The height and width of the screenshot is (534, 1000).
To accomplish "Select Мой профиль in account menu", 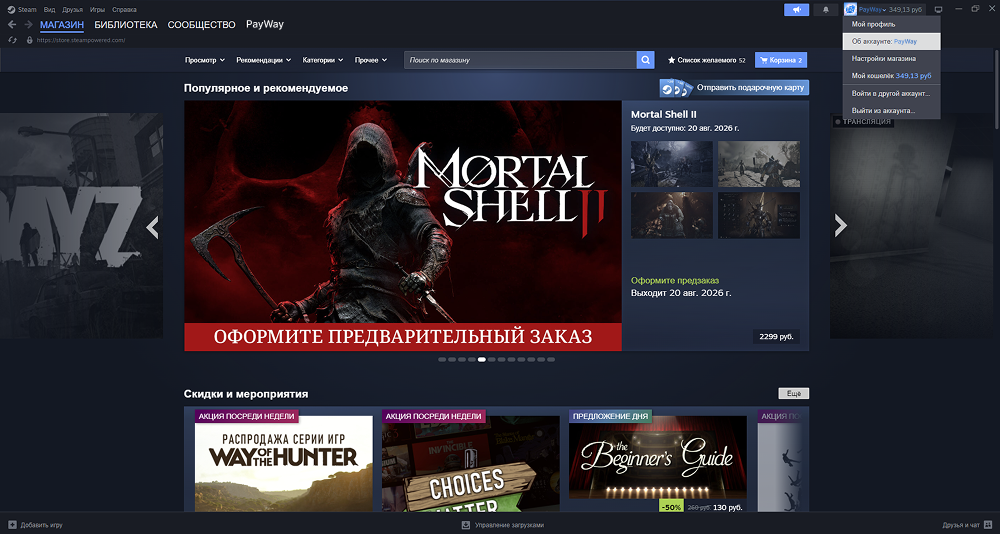I will coord(892,24).
